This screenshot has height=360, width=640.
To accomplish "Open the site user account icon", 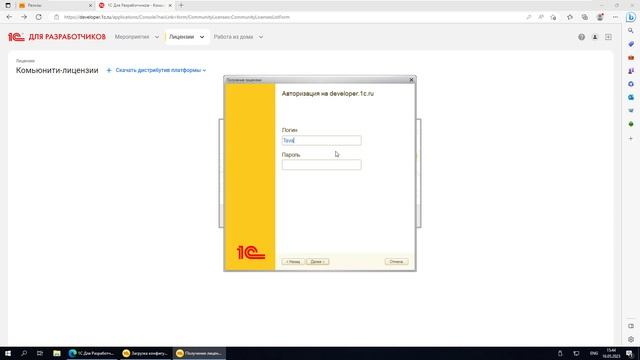I will tap(595, 37).
